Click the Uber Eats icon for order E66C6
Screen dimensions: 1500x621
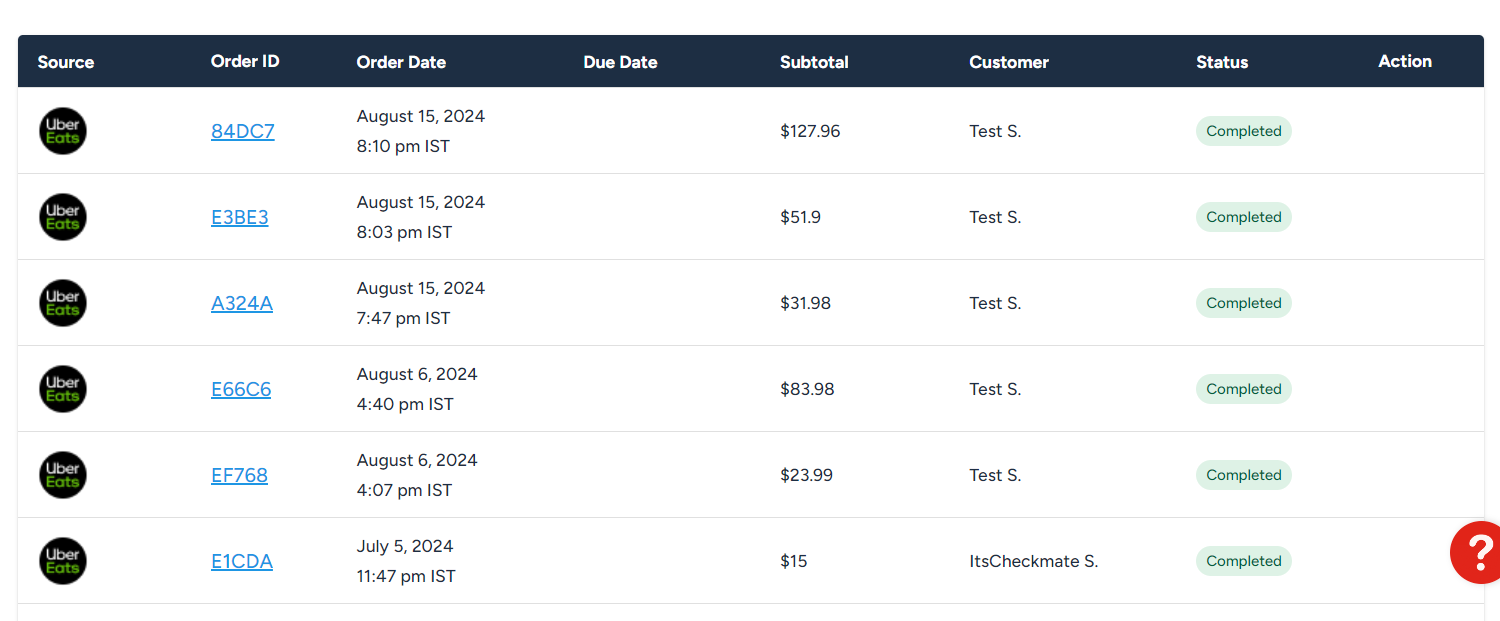pos(62,389)
